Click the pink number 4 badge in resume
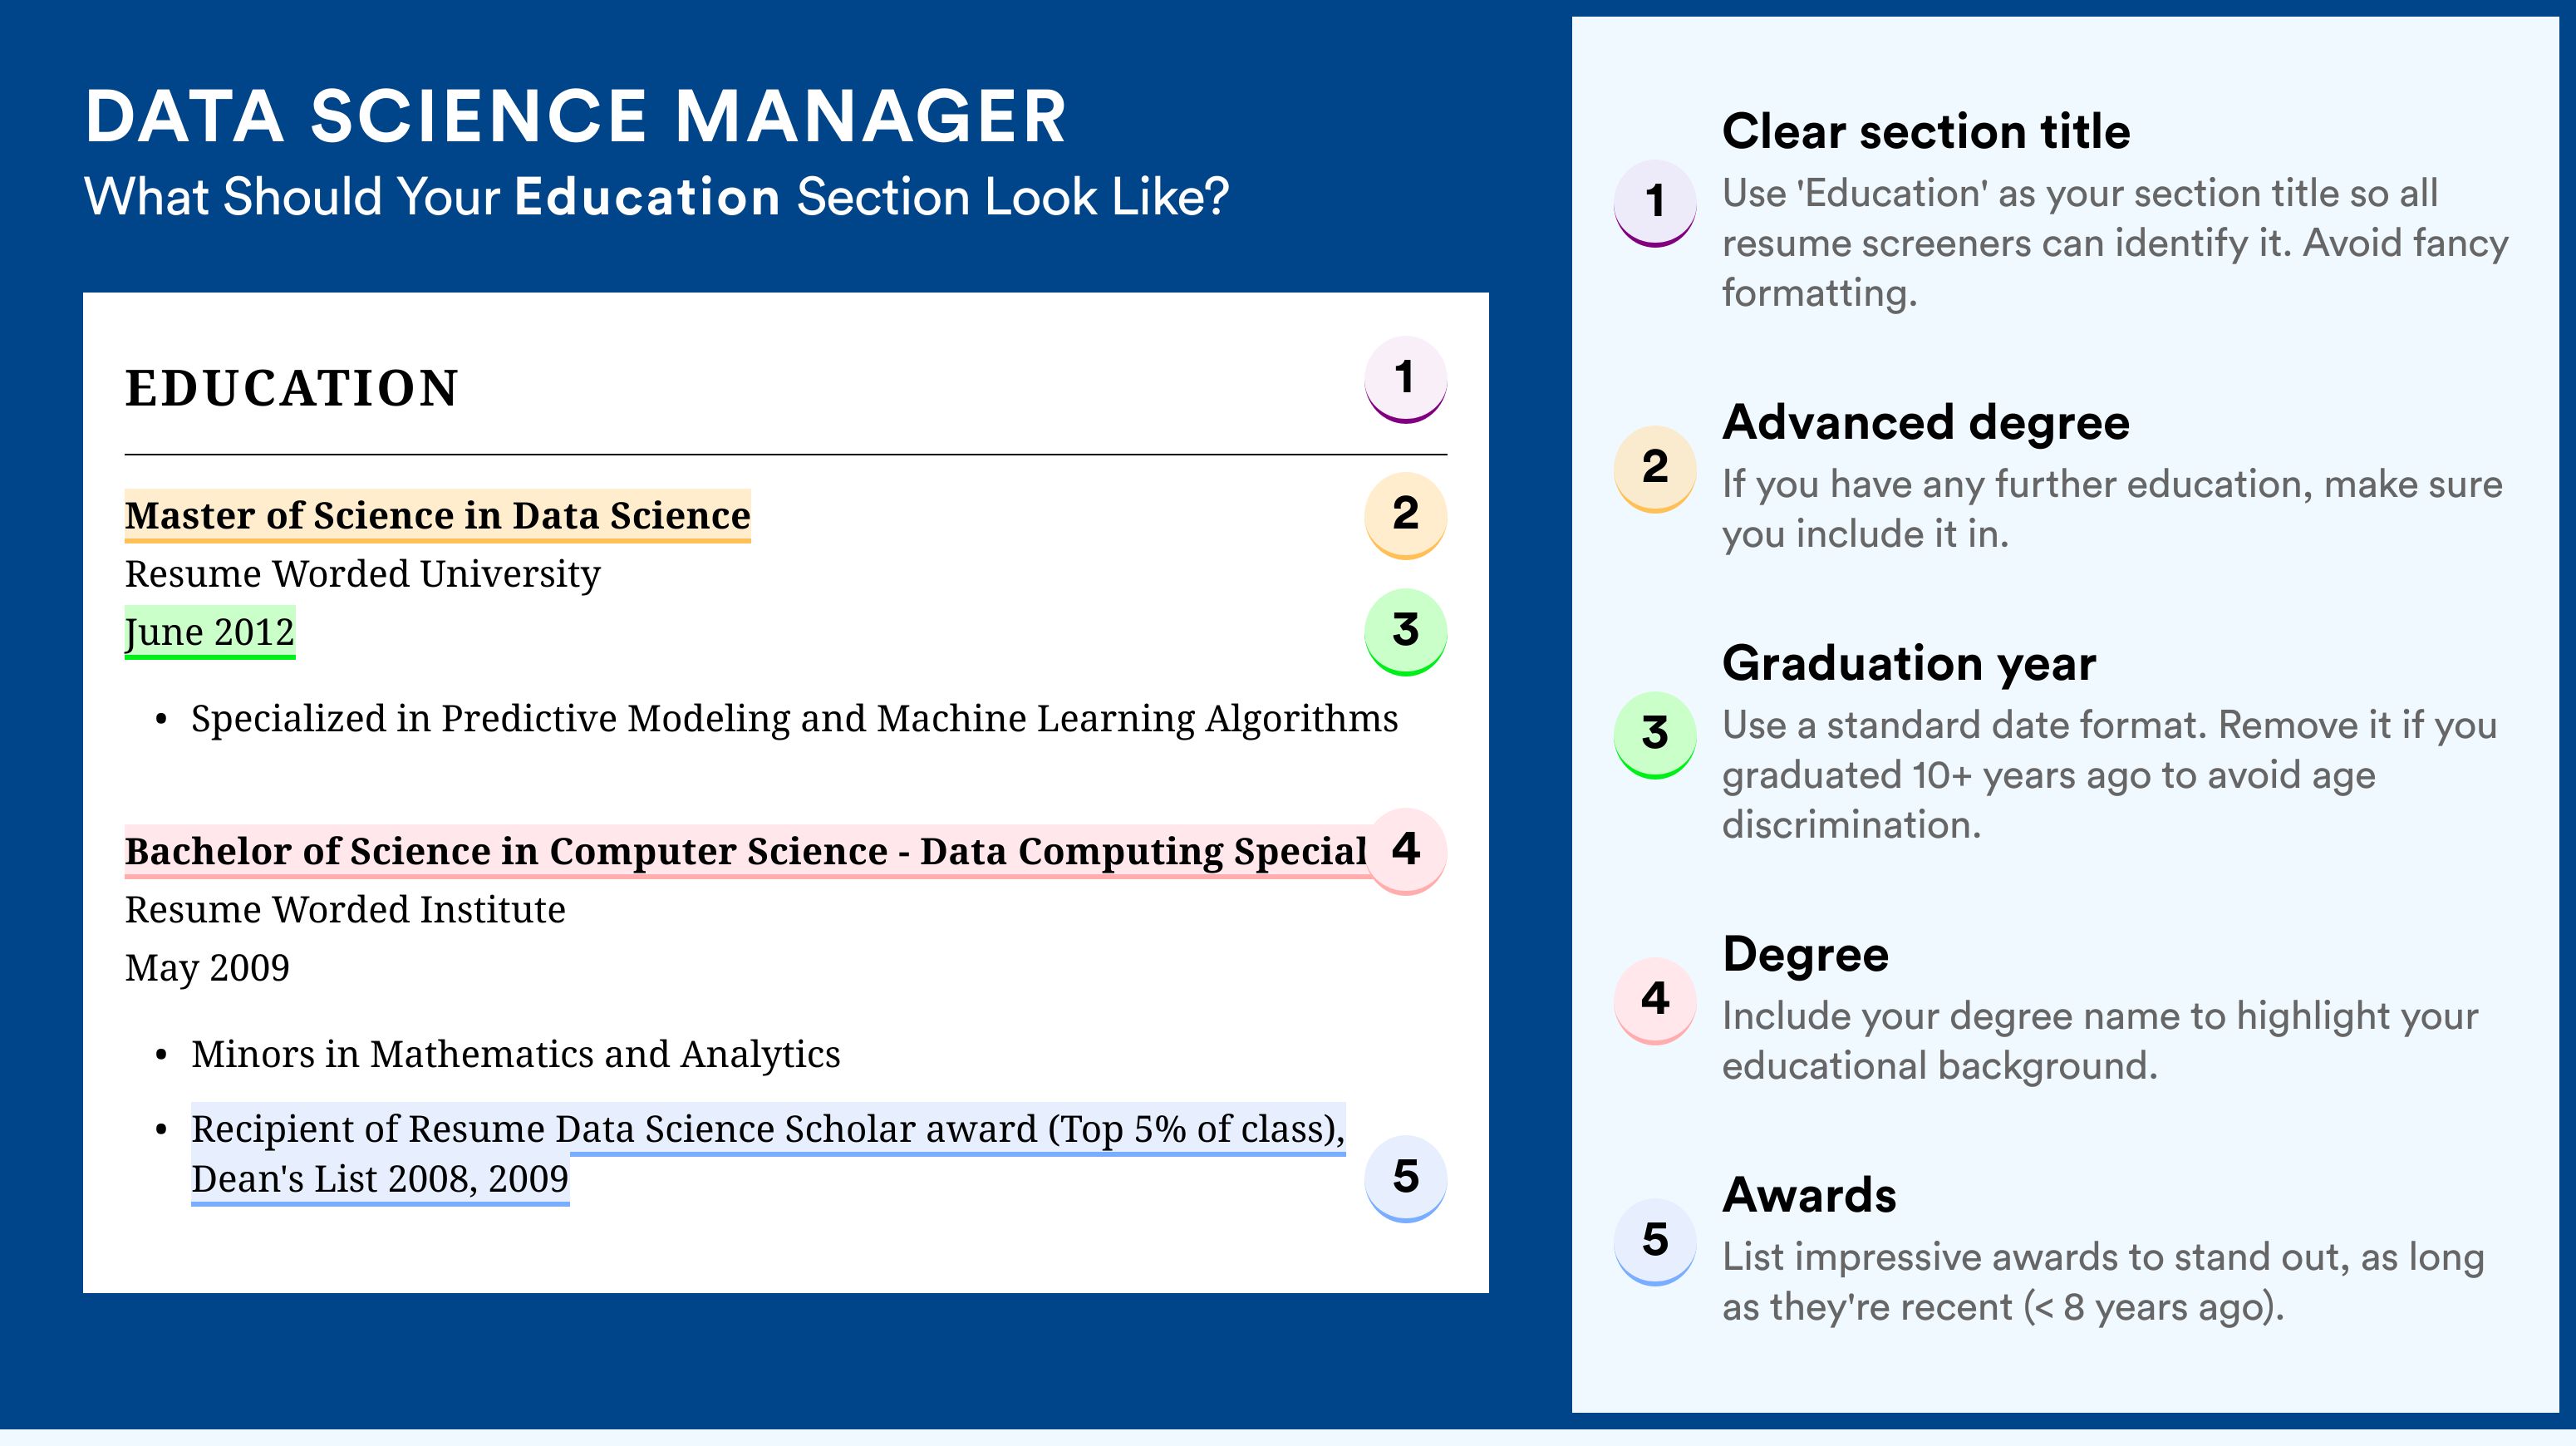Screen dimensions: 2576x1446 coord(1405,851)
